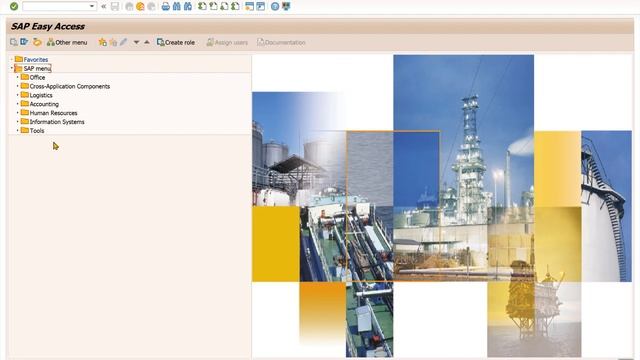Go to Previous Page icon
Image resolution: width=640 pixels, height=360 pixels.
(213, 6)
